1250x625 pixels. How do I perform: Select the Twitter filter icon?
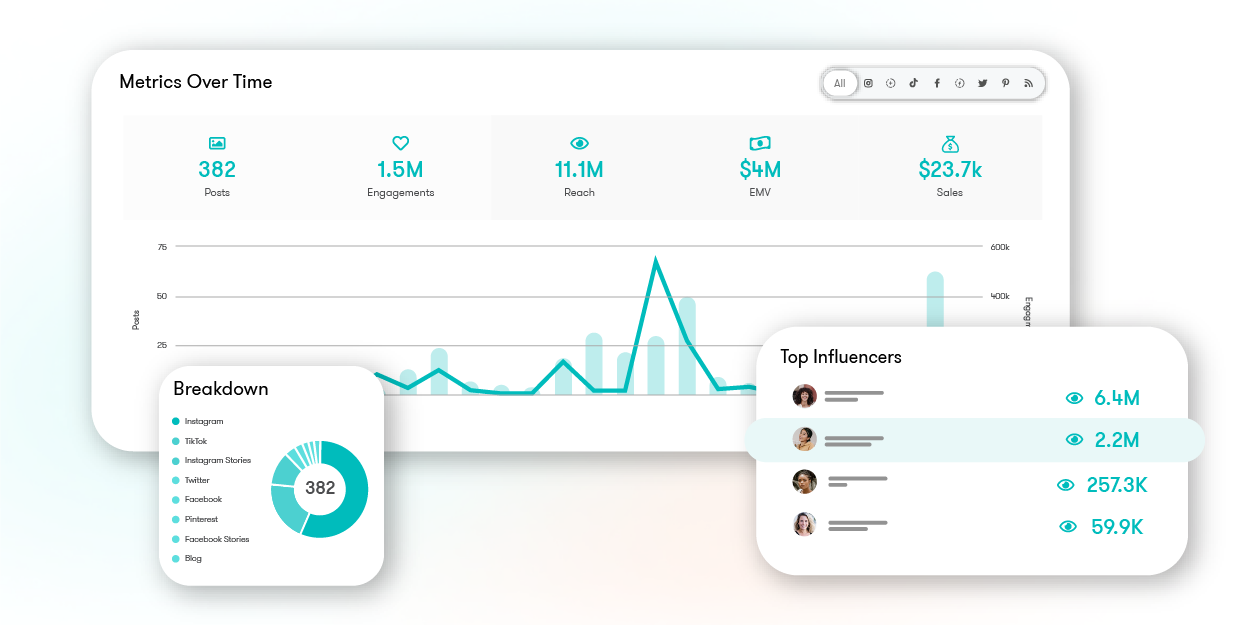(x=982, y=83)
